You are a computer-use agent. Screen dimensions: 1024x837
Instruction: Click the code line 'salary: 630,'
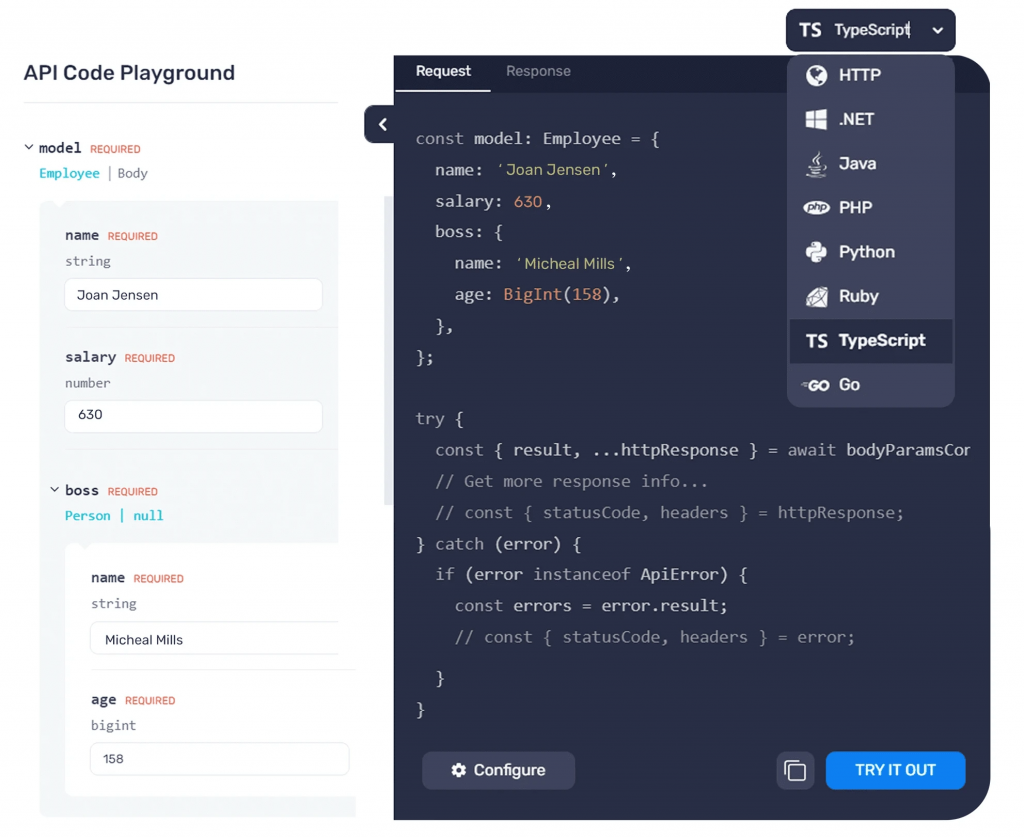pos(493,201)
